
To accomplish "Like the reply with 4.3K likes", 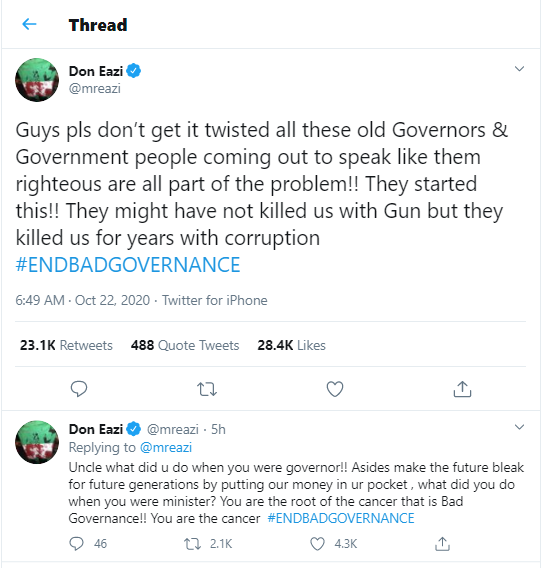I will click(318, 544).
